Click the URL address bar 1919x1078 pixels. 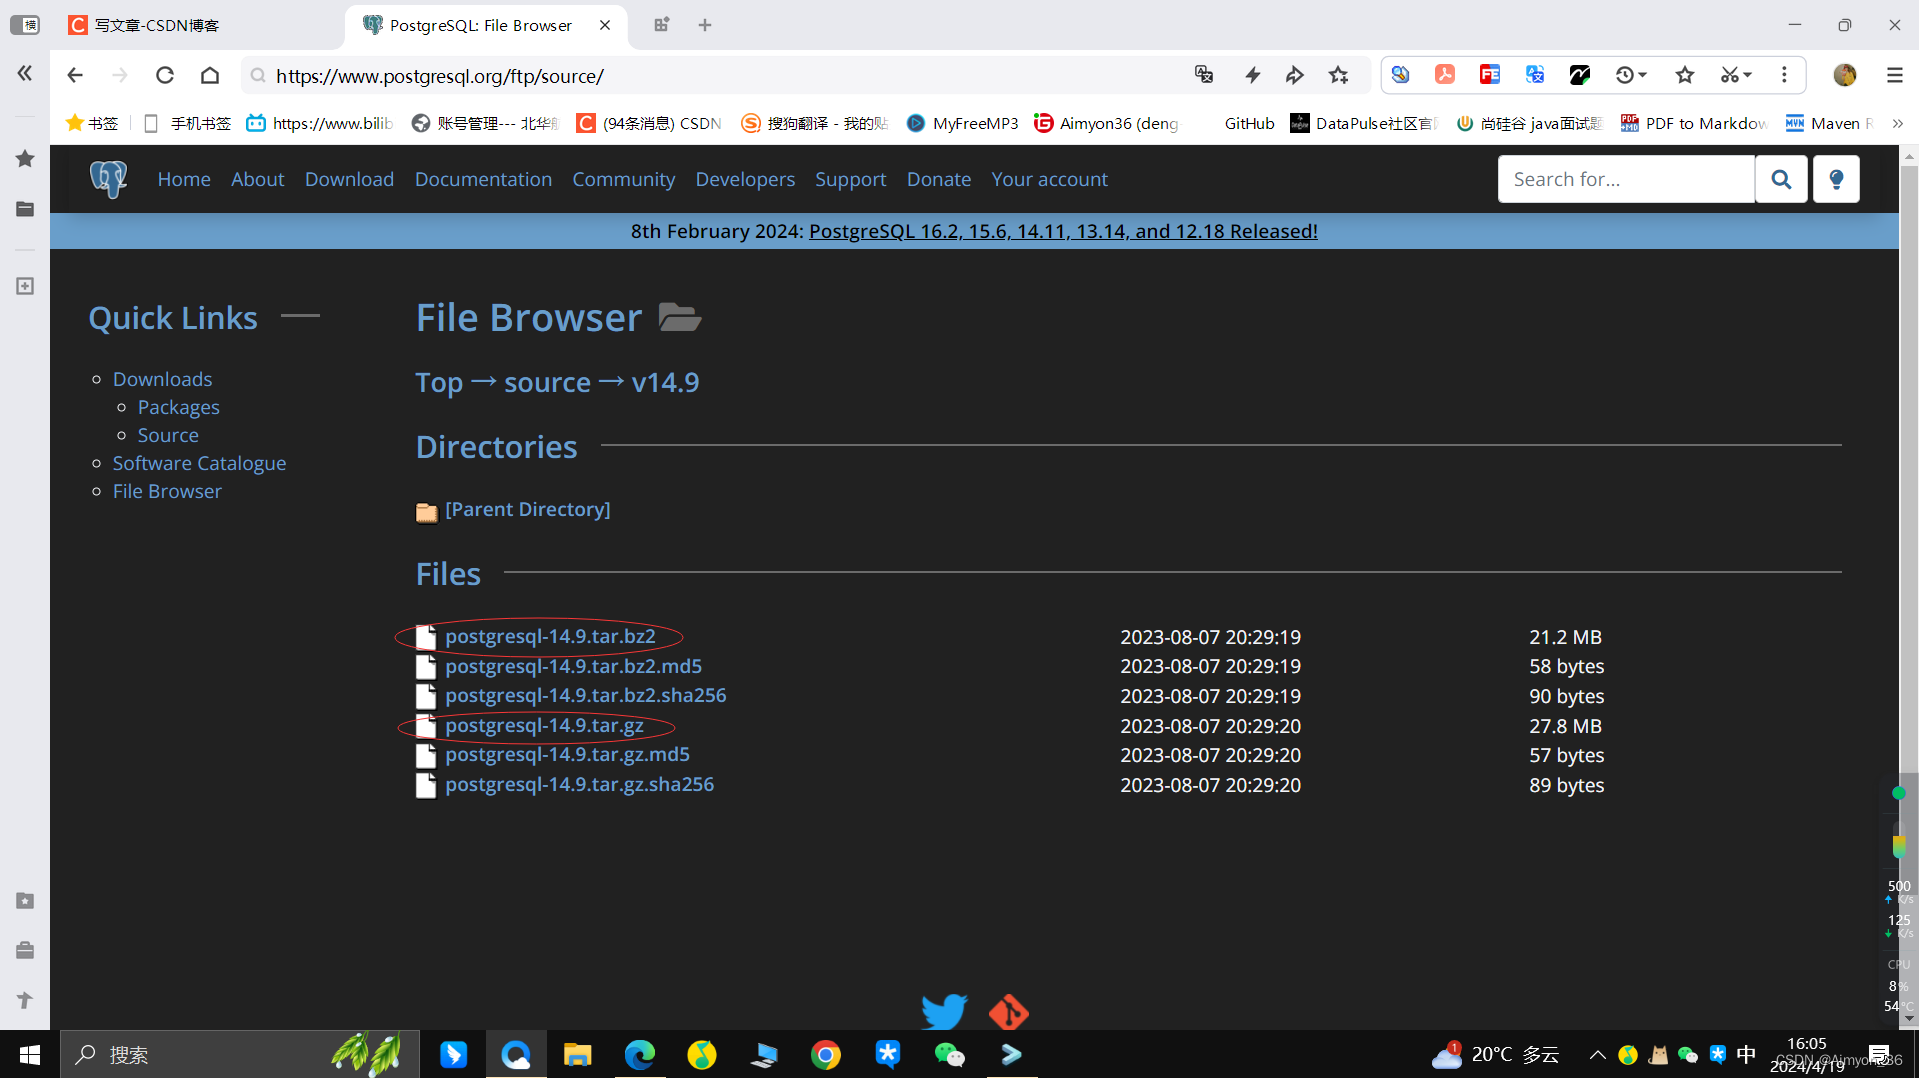[720, 75]
